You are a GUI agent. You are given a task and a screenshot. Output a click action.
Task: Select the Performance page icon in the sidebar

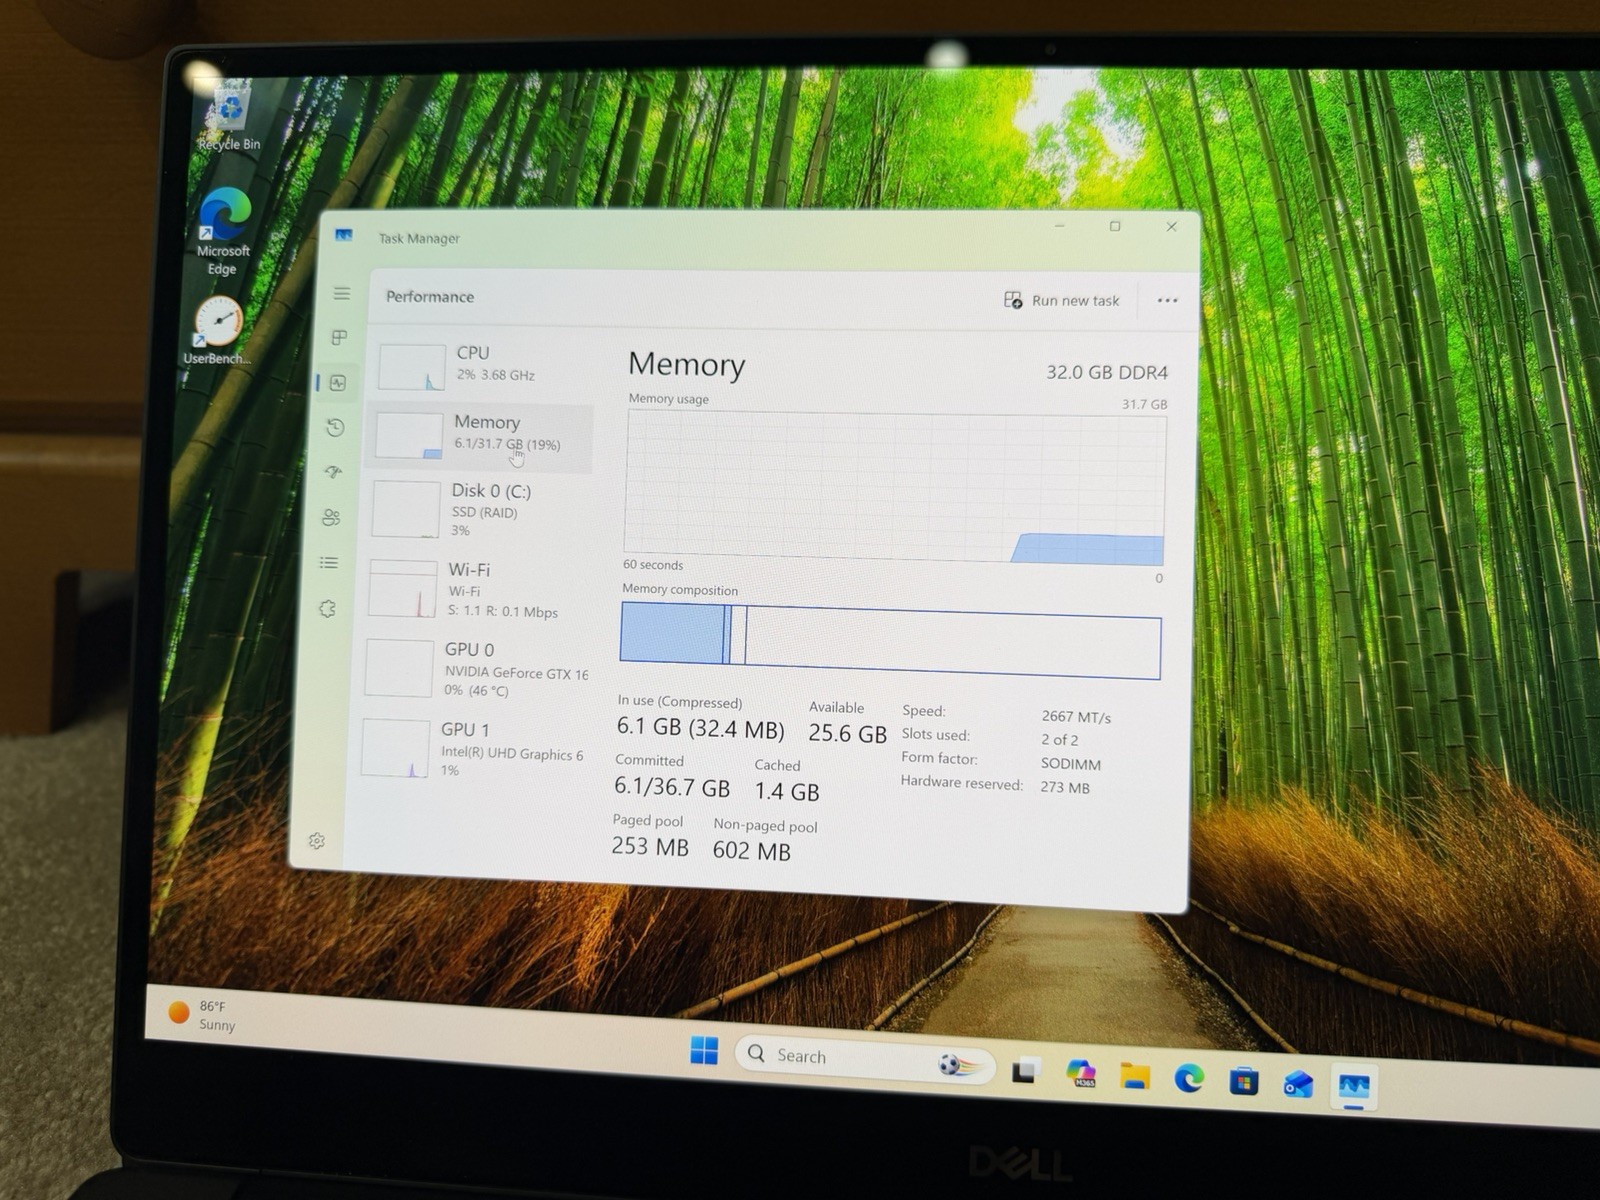(338, 383)
